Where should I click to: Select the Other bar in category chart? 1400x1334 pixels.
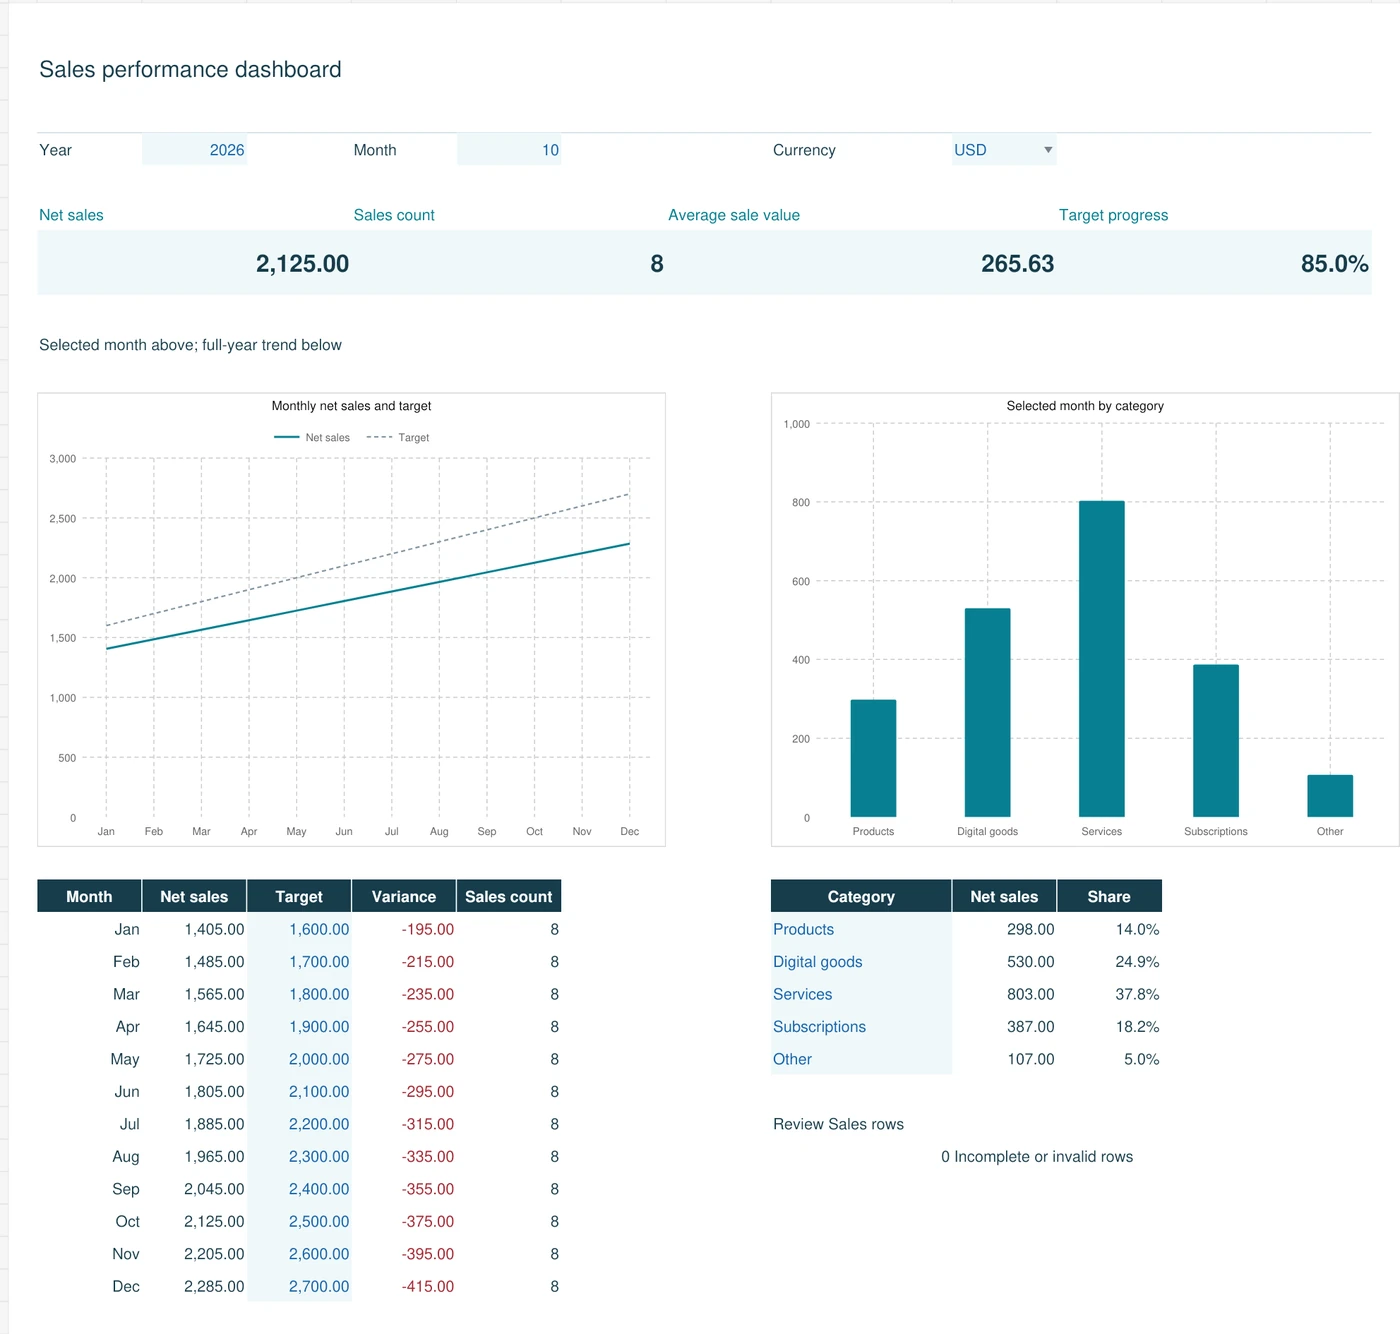tap(1330, 796)
